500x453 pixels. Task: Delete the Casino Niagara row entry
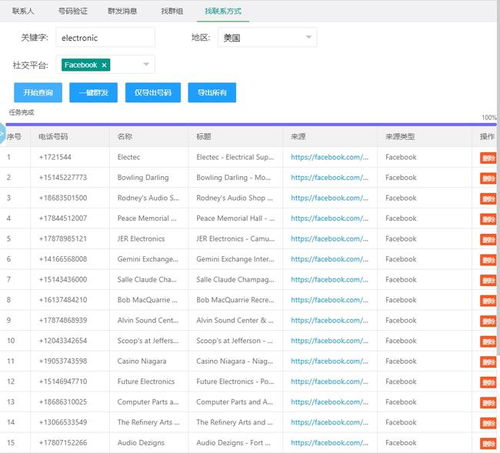pyautogui.click(x=488, y=362)
